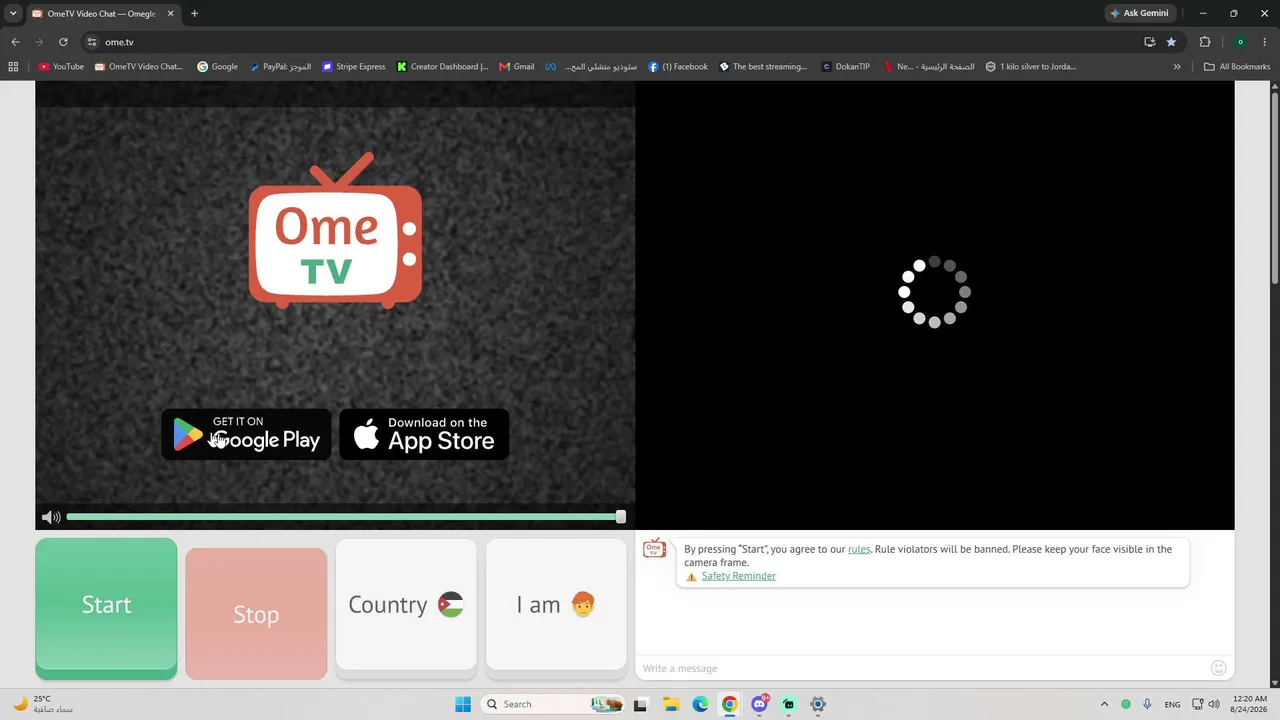1280x720 pixels.
Task: Click the Ask Gemini button
Action: click(1139, 13)
